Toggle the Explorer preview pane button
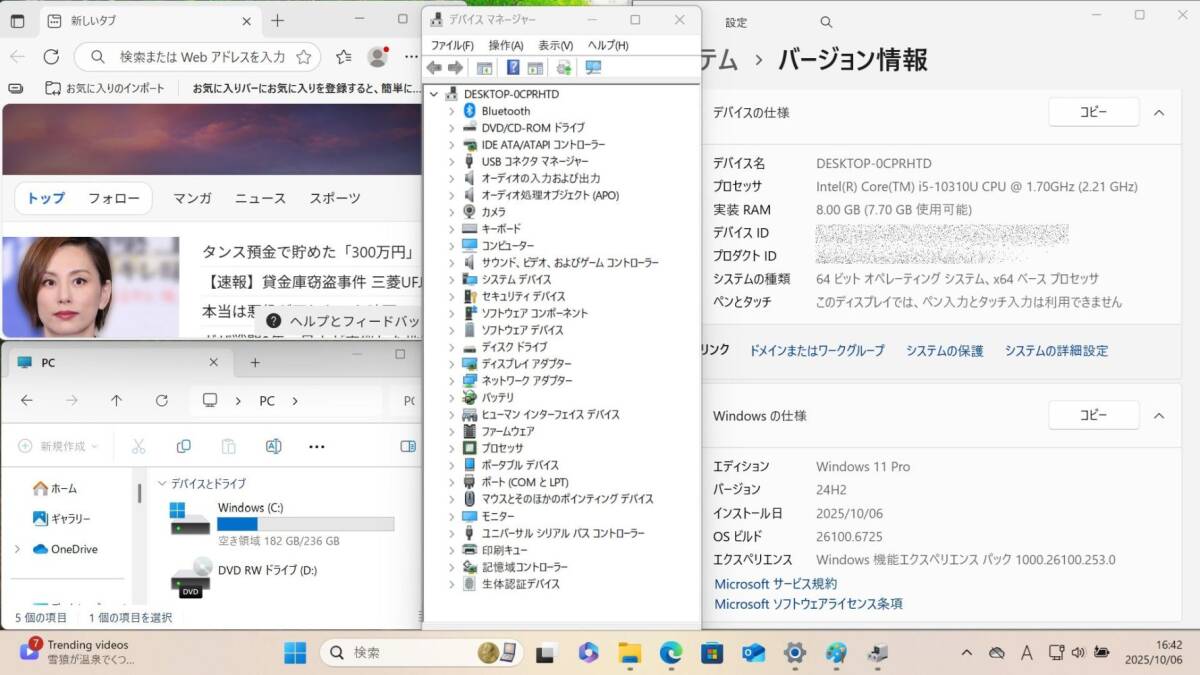This screenshot has height=675, width=1200. point(408,446)
